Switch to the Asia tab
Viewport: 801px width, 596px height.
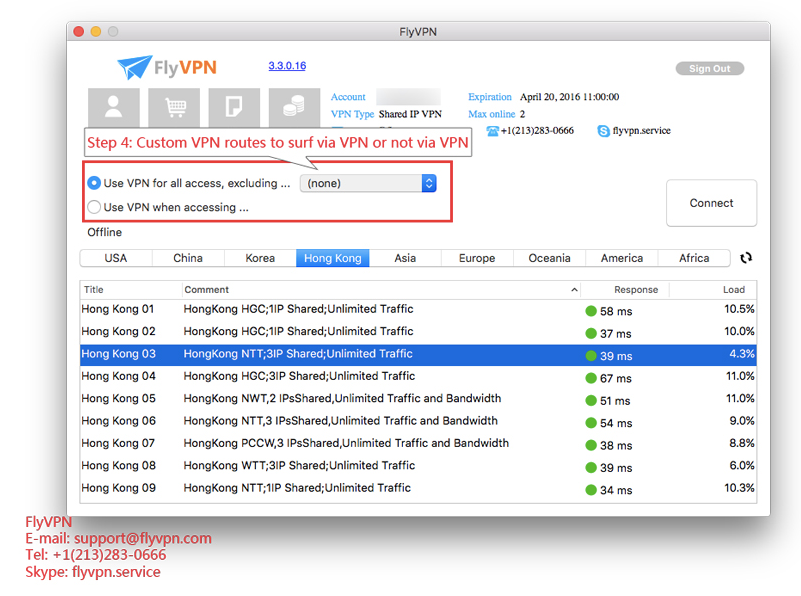[x=405, y=258]
